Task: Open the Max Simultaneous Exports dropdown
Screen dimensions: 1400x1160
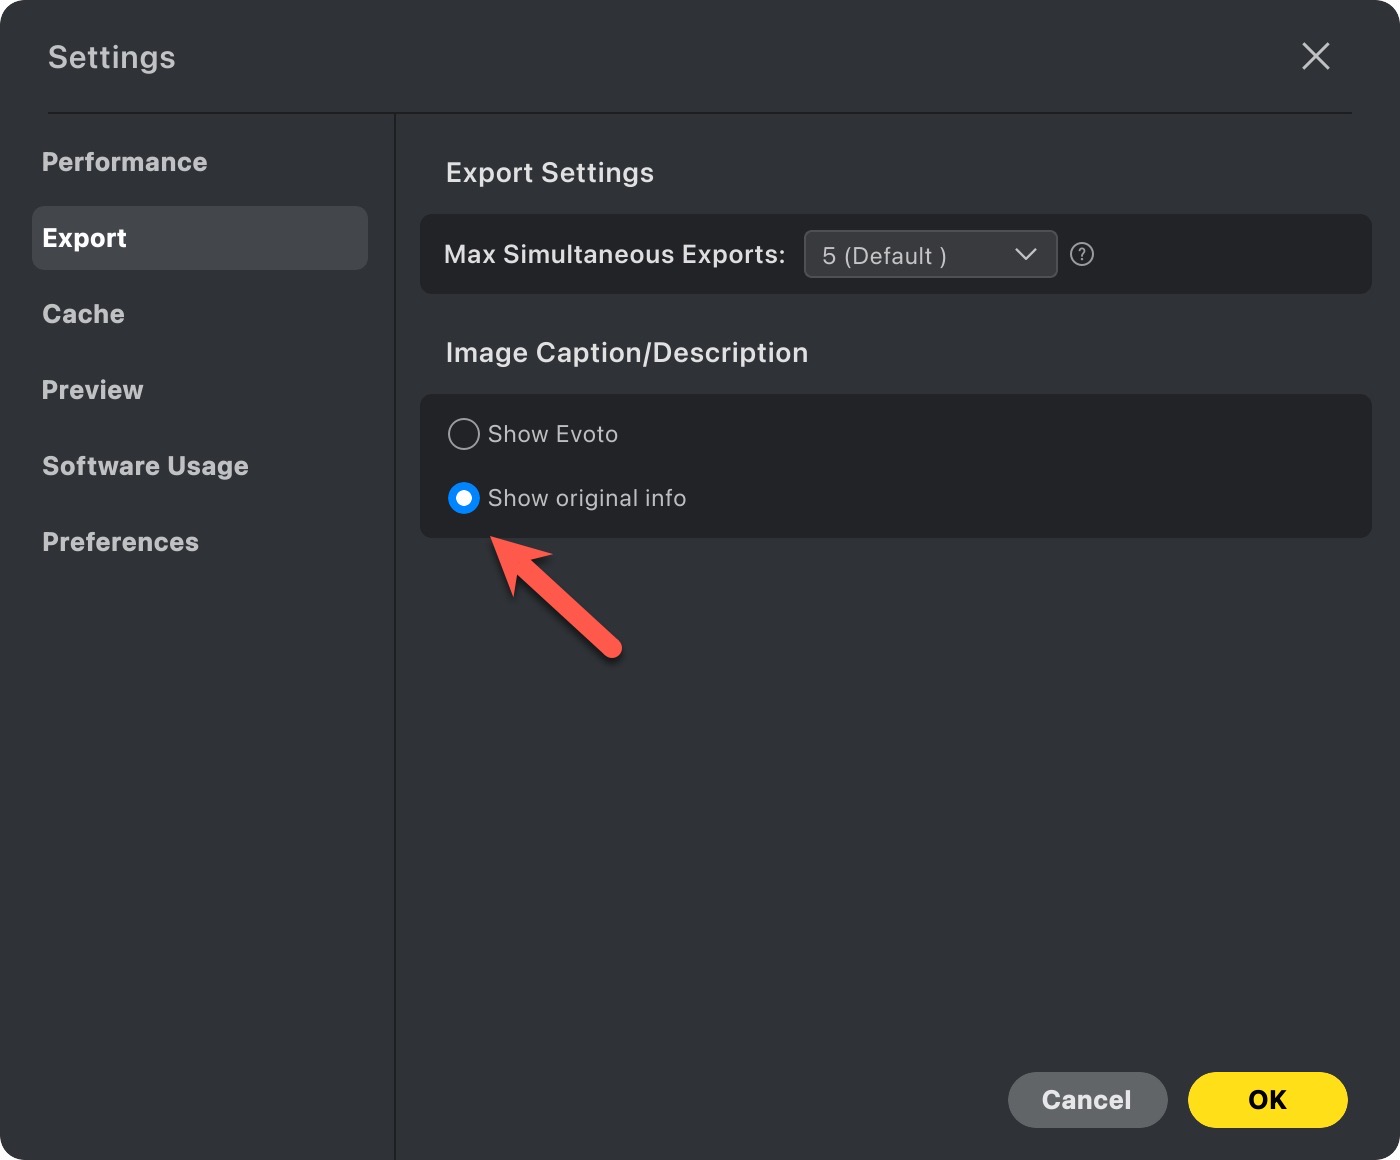Action: click(929, 254)
